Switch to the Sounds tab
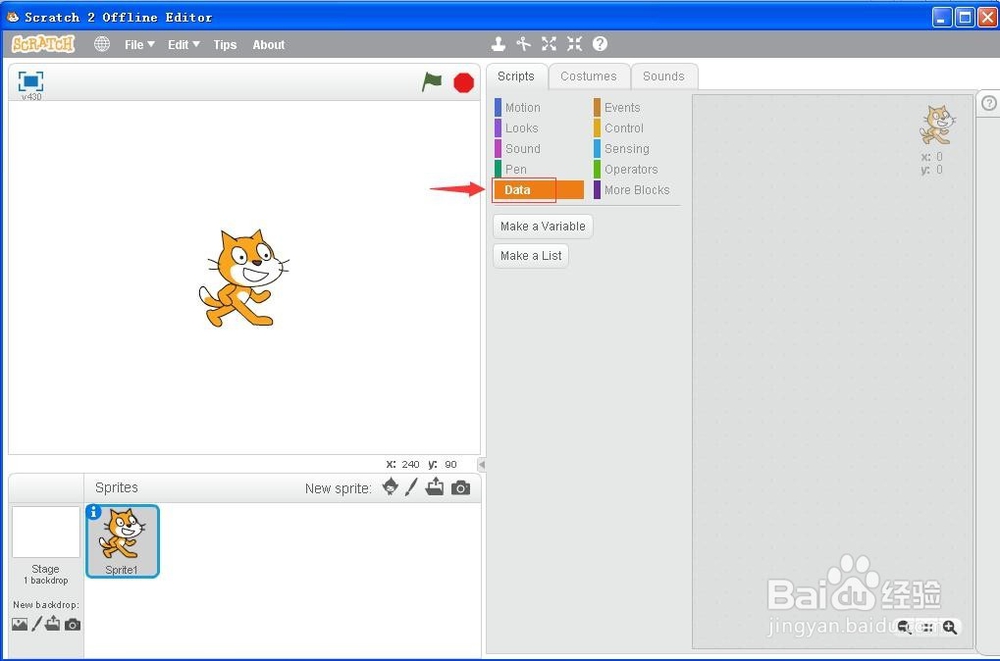The height and width of the screenshot is (661, 1000). point(663,77)
